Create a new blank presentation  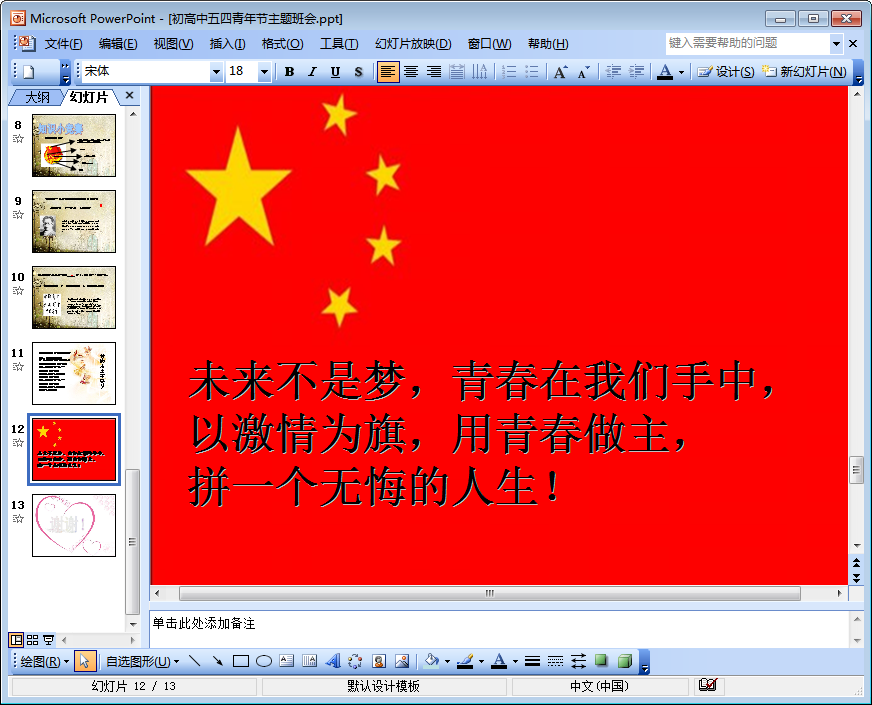[29, 72]
